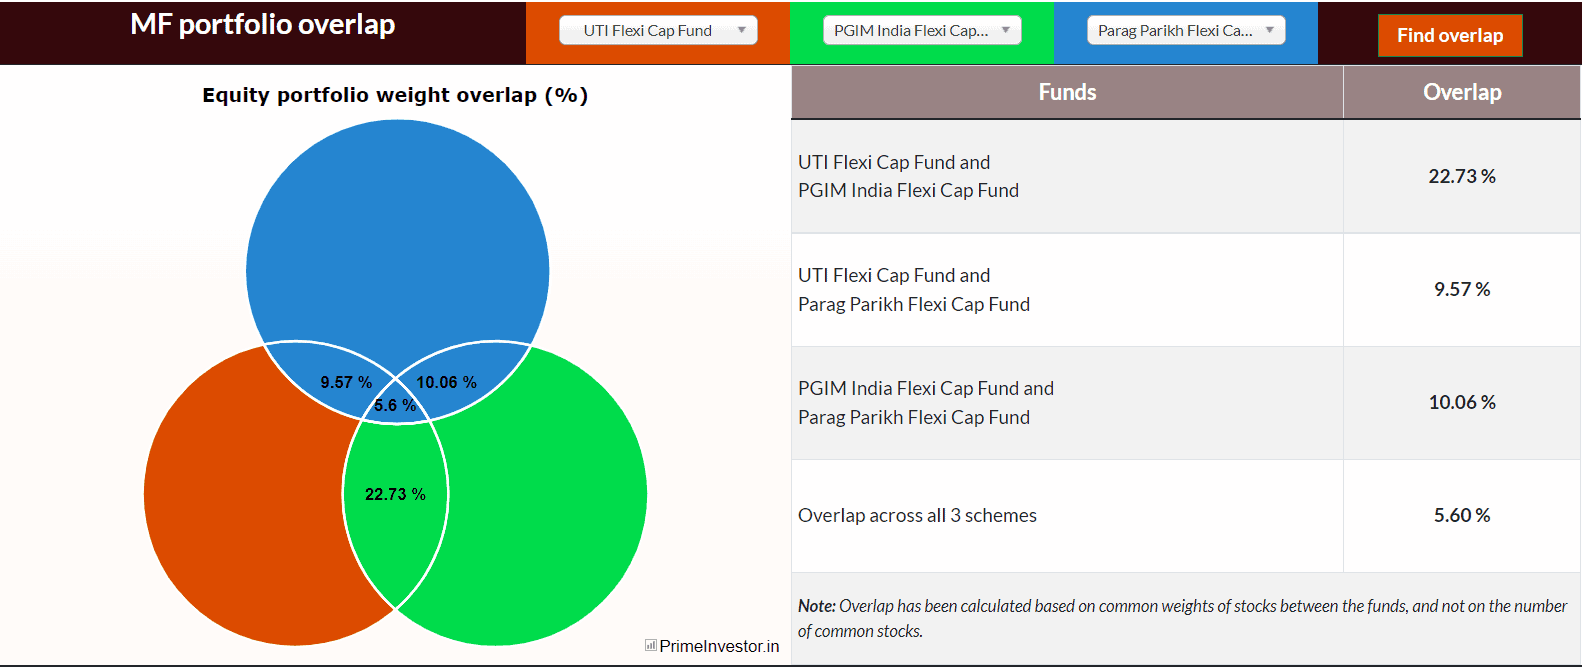Click the 10.06 % value in the table
Image resolution: width=1582 pixels, height=668 pixels.
(x=1462, y=402)
